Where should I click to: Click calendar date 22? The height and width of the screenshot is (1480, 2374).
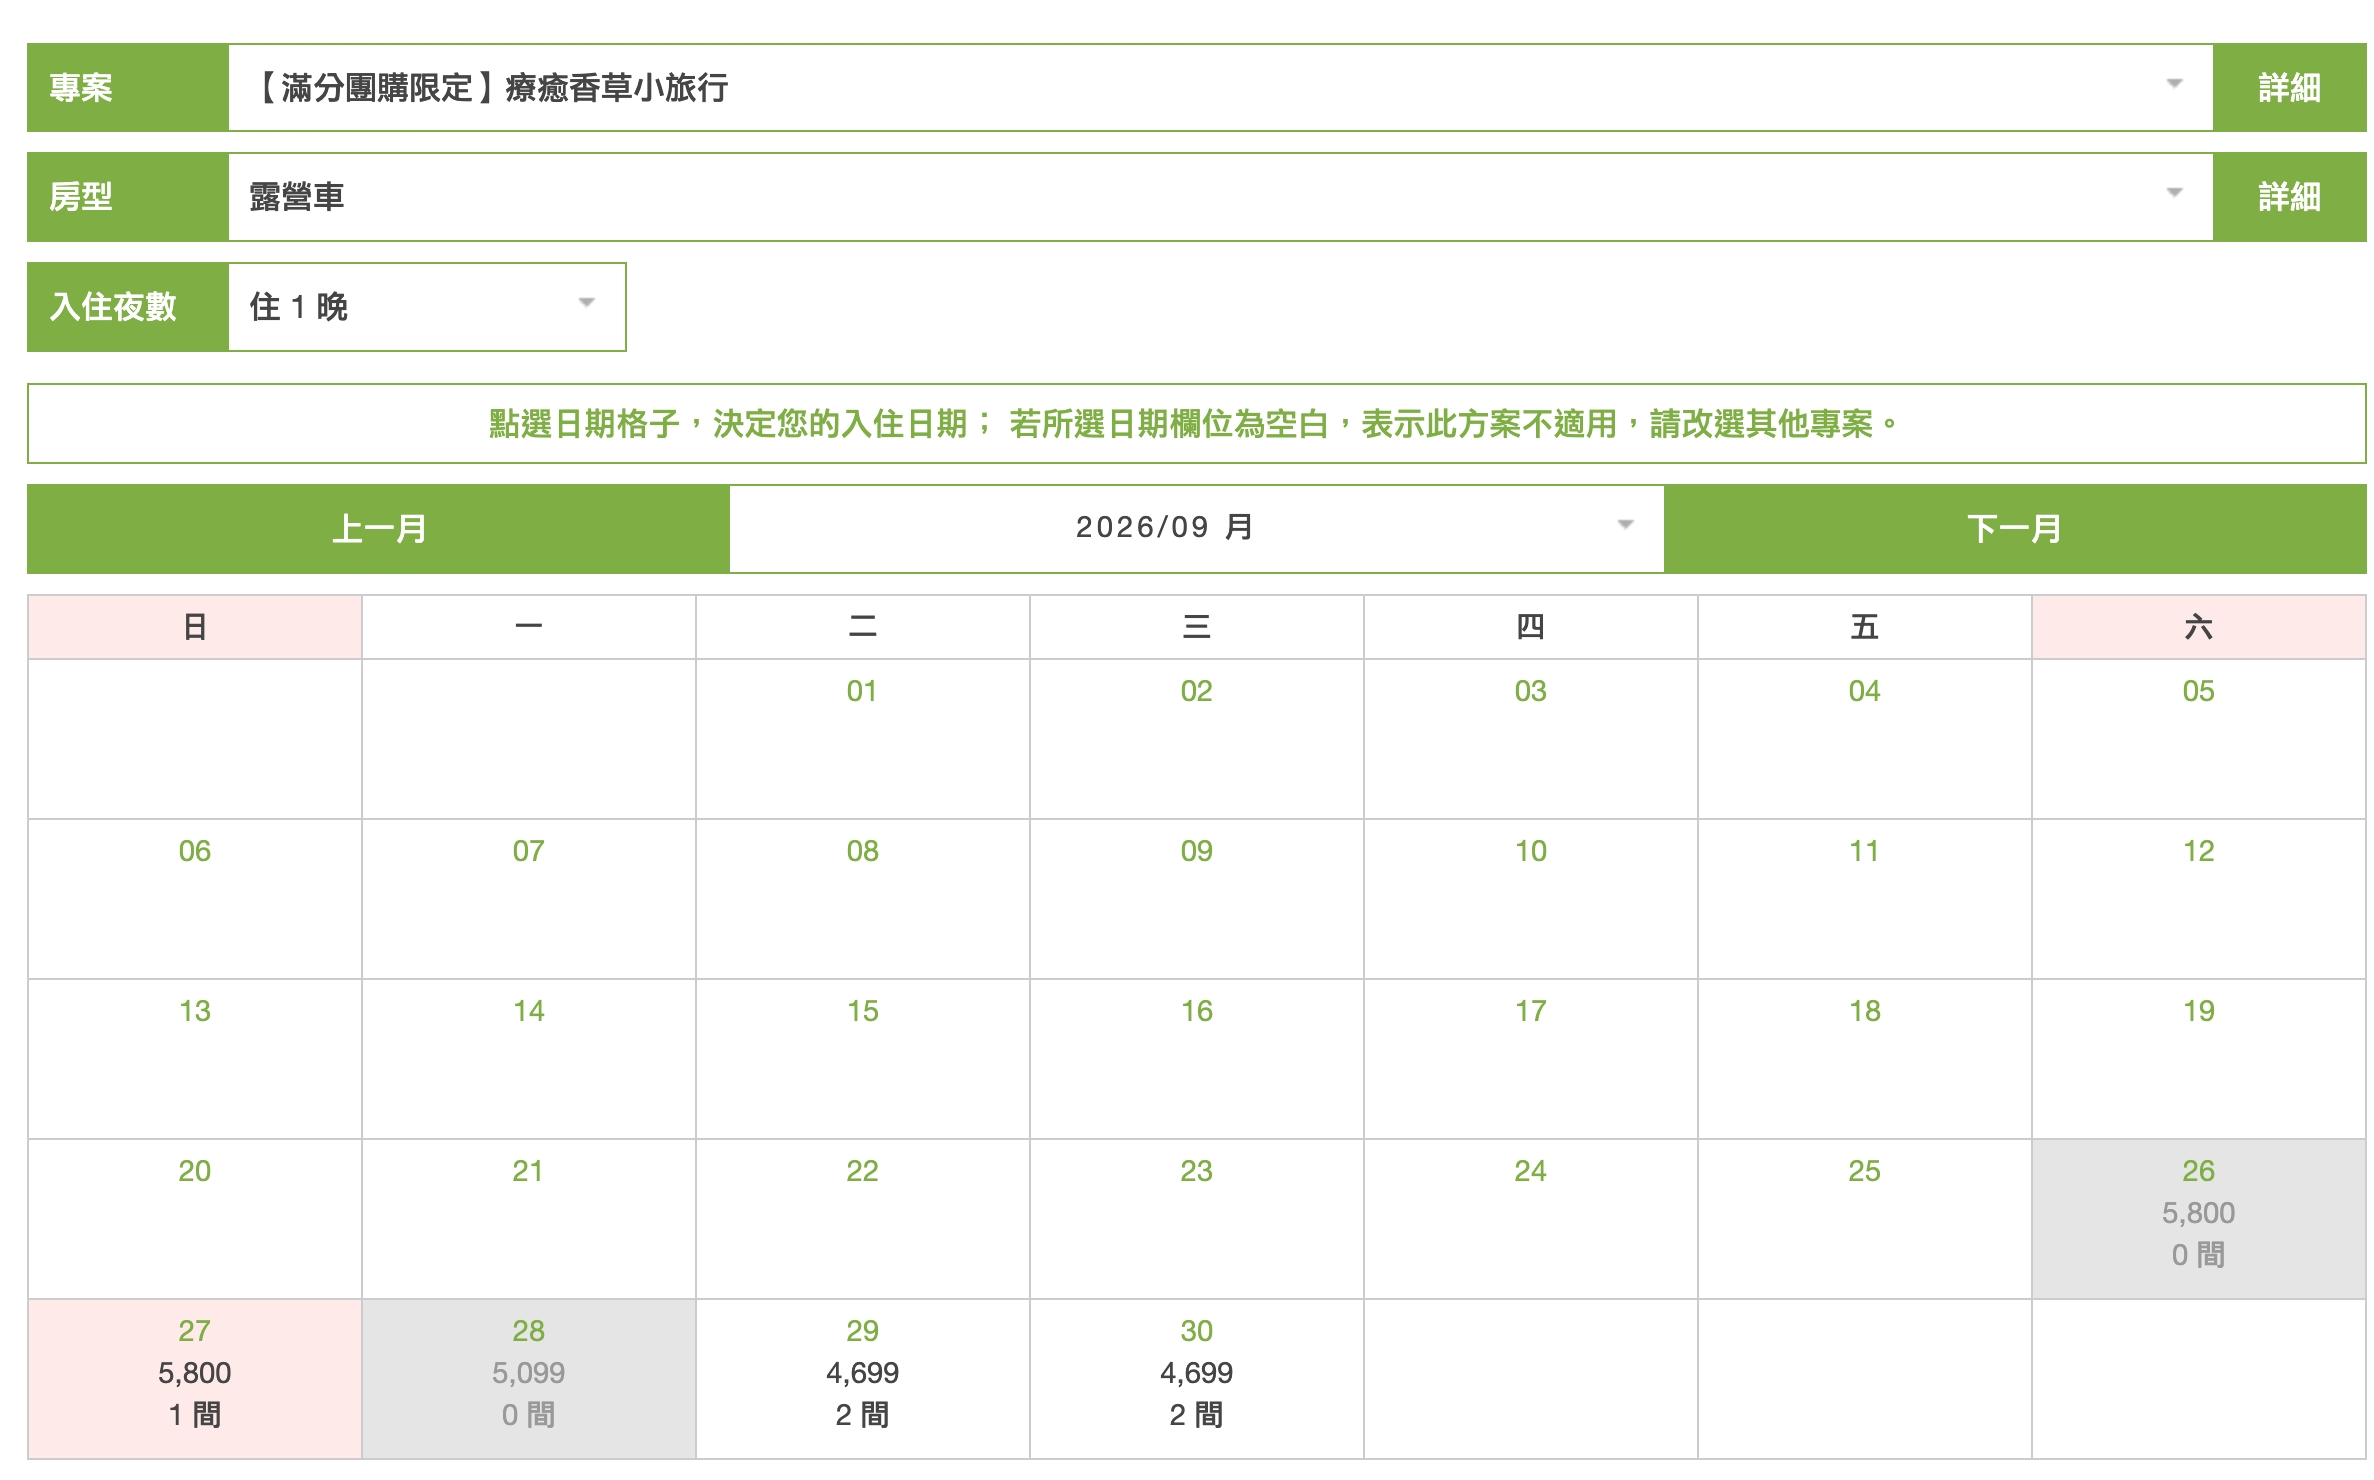[863, 1219]
